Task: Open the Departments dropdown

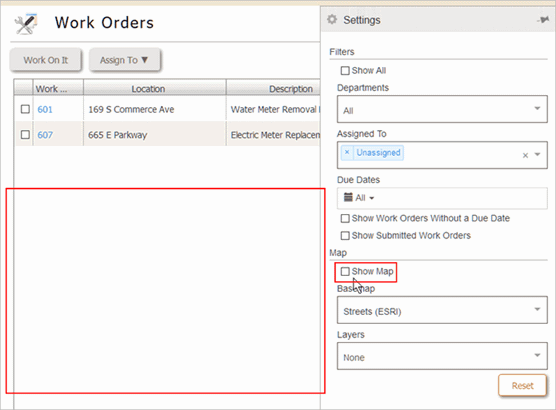Action: click(442, 109)
